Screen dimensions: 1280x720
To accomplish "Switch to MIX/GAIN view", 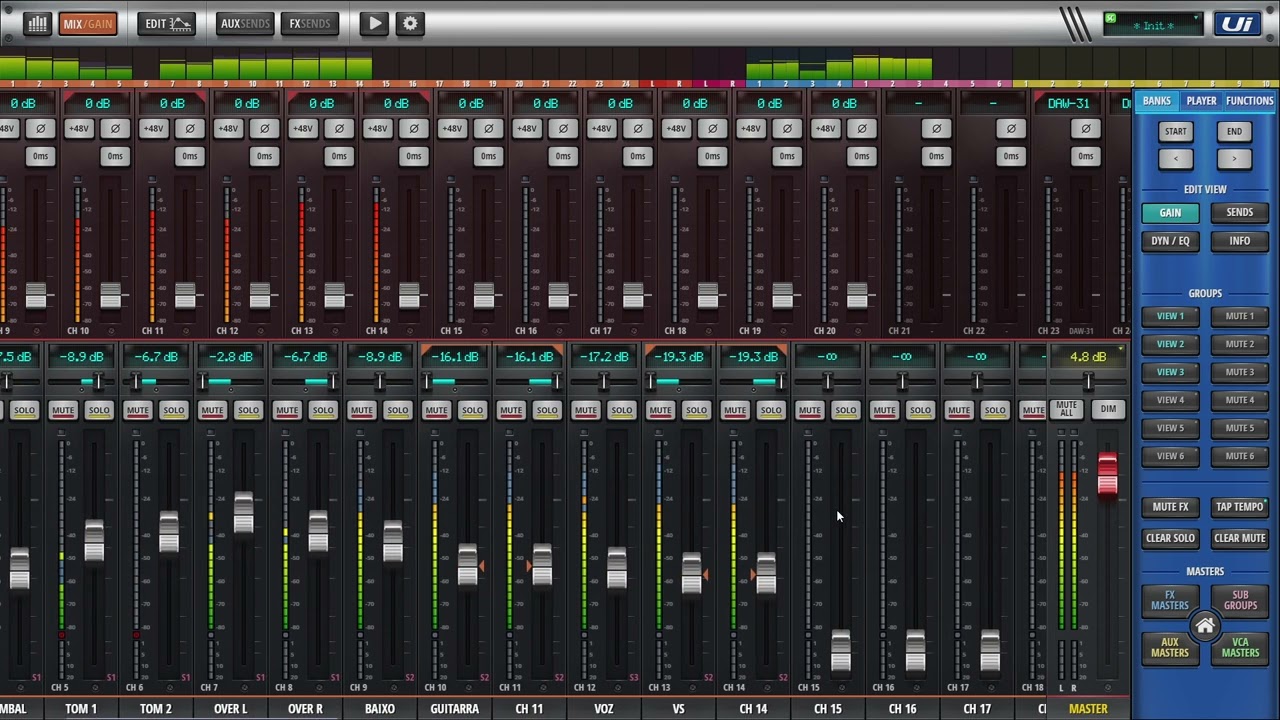I will pyautogui.click(x=88, y=23).
